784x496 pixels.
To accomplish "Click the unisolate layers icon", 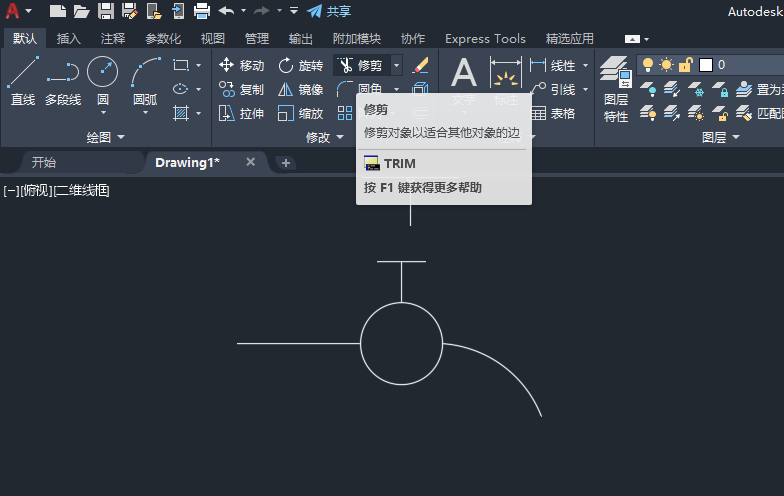I will pyautogui.click(x=672, y=113).
